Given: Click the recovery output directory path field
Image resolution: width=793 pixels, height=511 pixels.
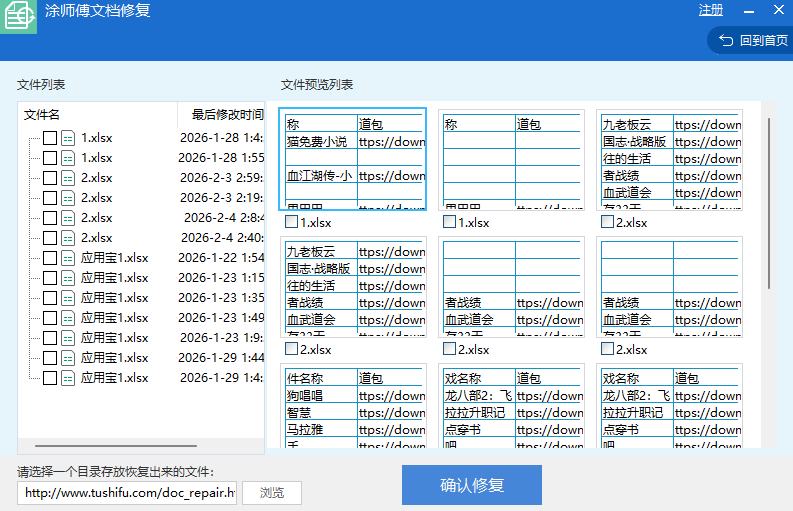Looking at the screenshot, I should click(x=127, y=493).
